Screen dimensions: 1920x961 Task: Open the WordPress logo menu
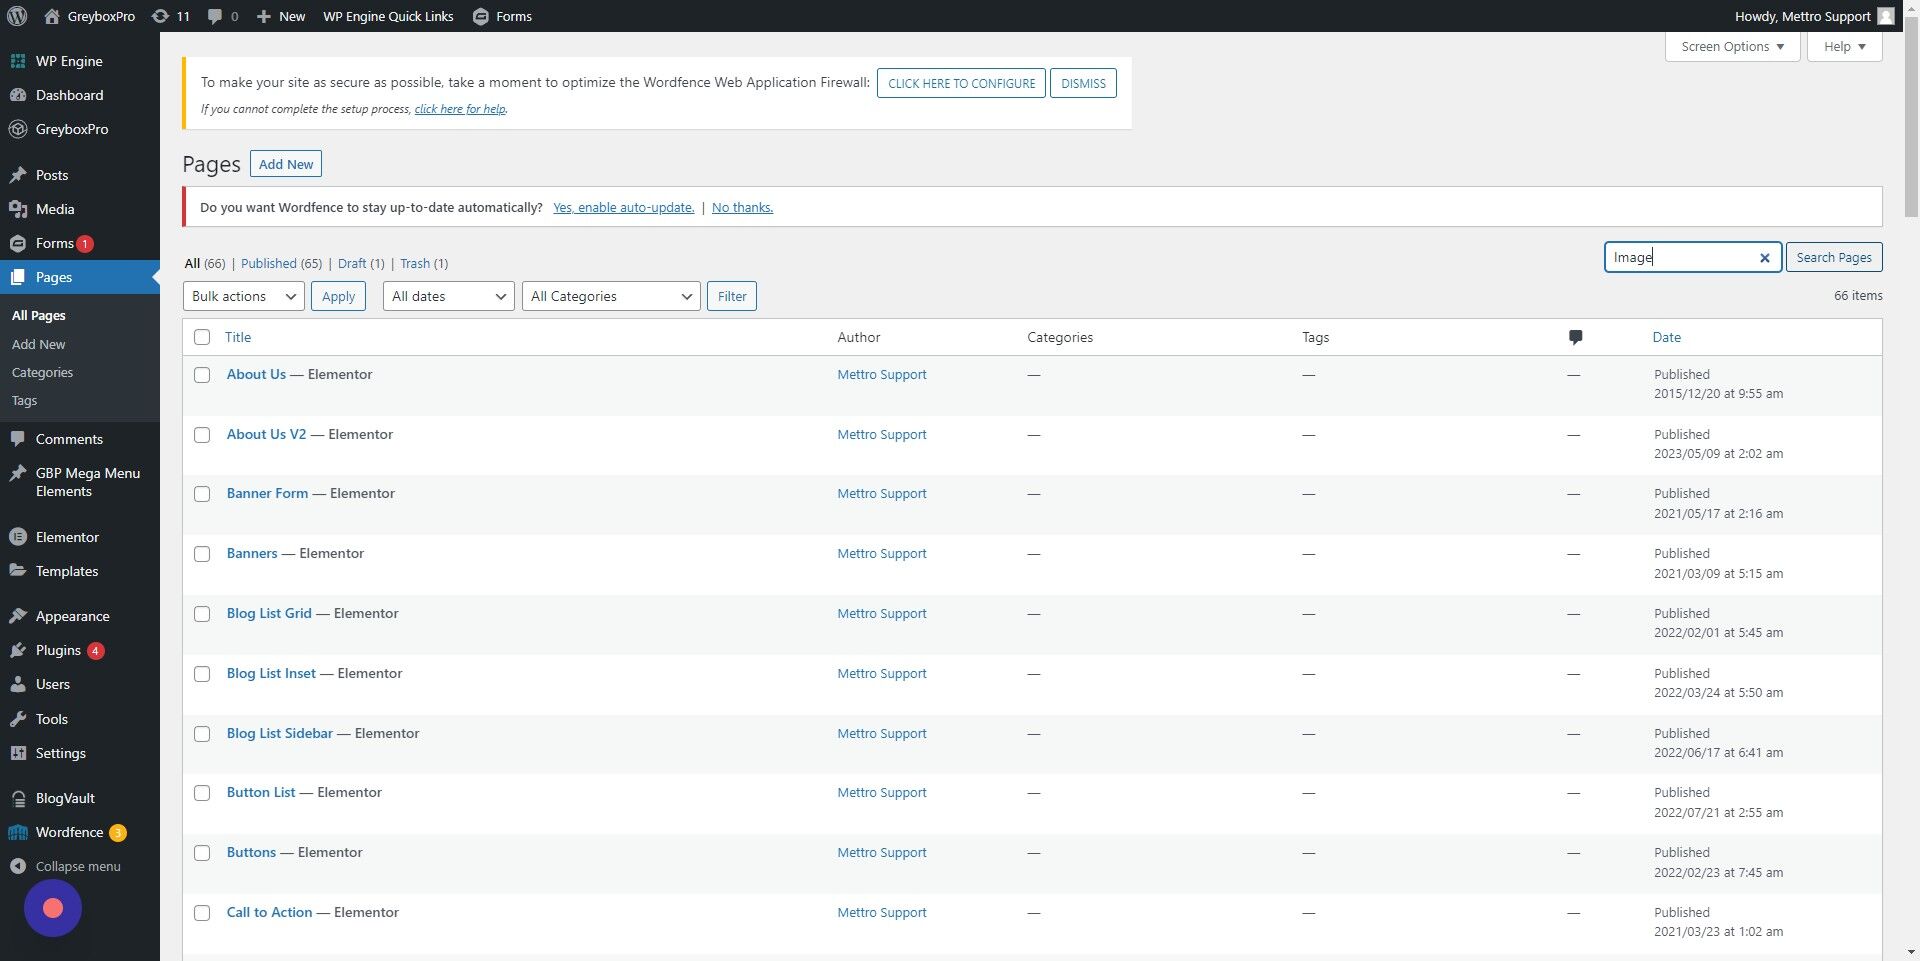coord(15,16)
